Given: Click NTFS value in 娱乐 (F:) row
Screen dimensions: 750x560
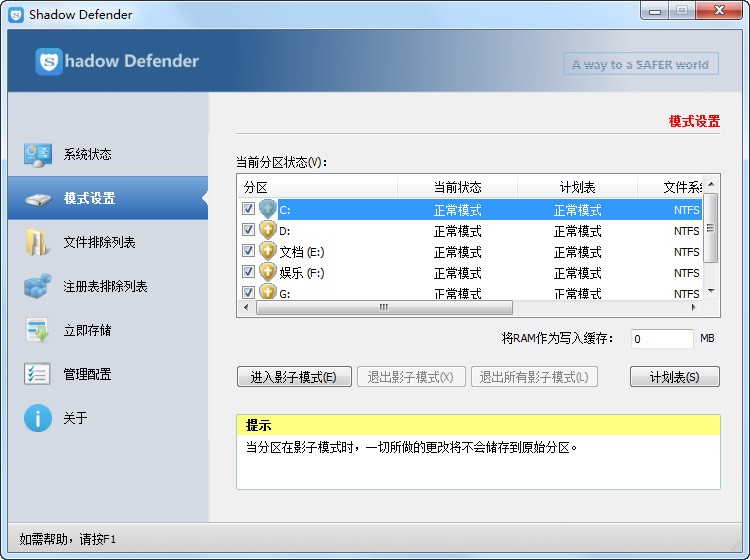Looking at the screenshot, I should (686, 273).
